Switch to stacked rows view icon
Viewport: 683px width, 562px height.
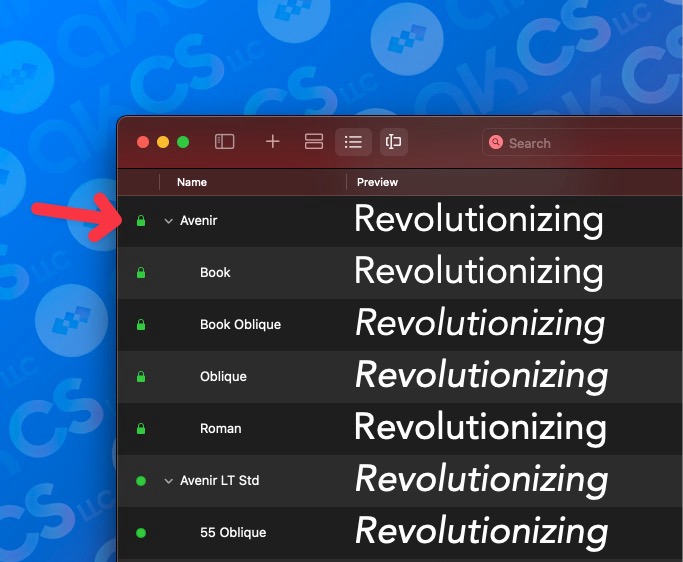(314, 142)
